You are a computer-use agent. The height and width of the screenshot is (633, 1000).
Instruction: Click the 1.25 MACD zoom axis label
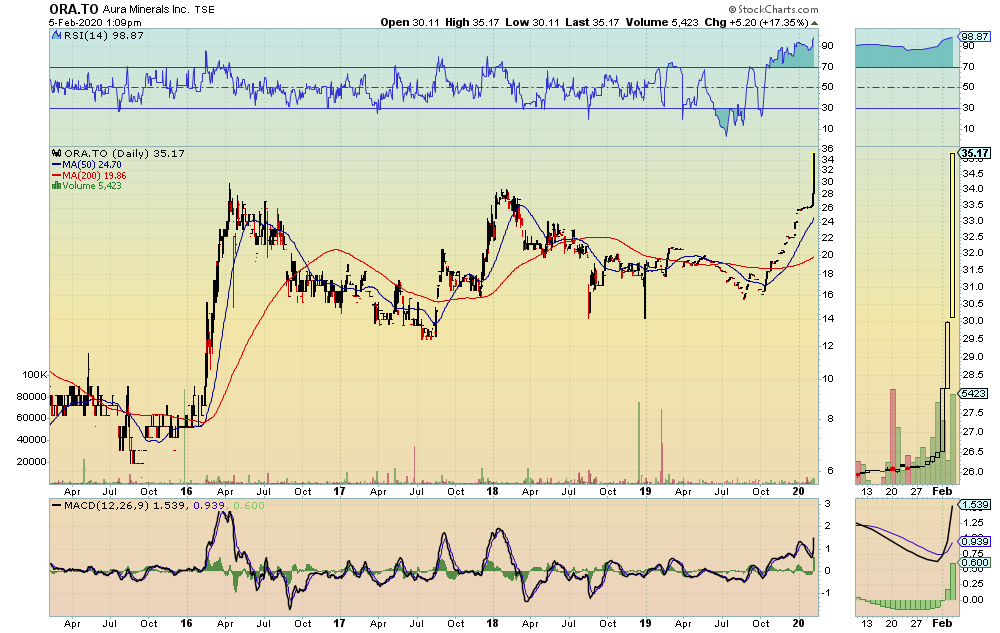click(972, 522)
